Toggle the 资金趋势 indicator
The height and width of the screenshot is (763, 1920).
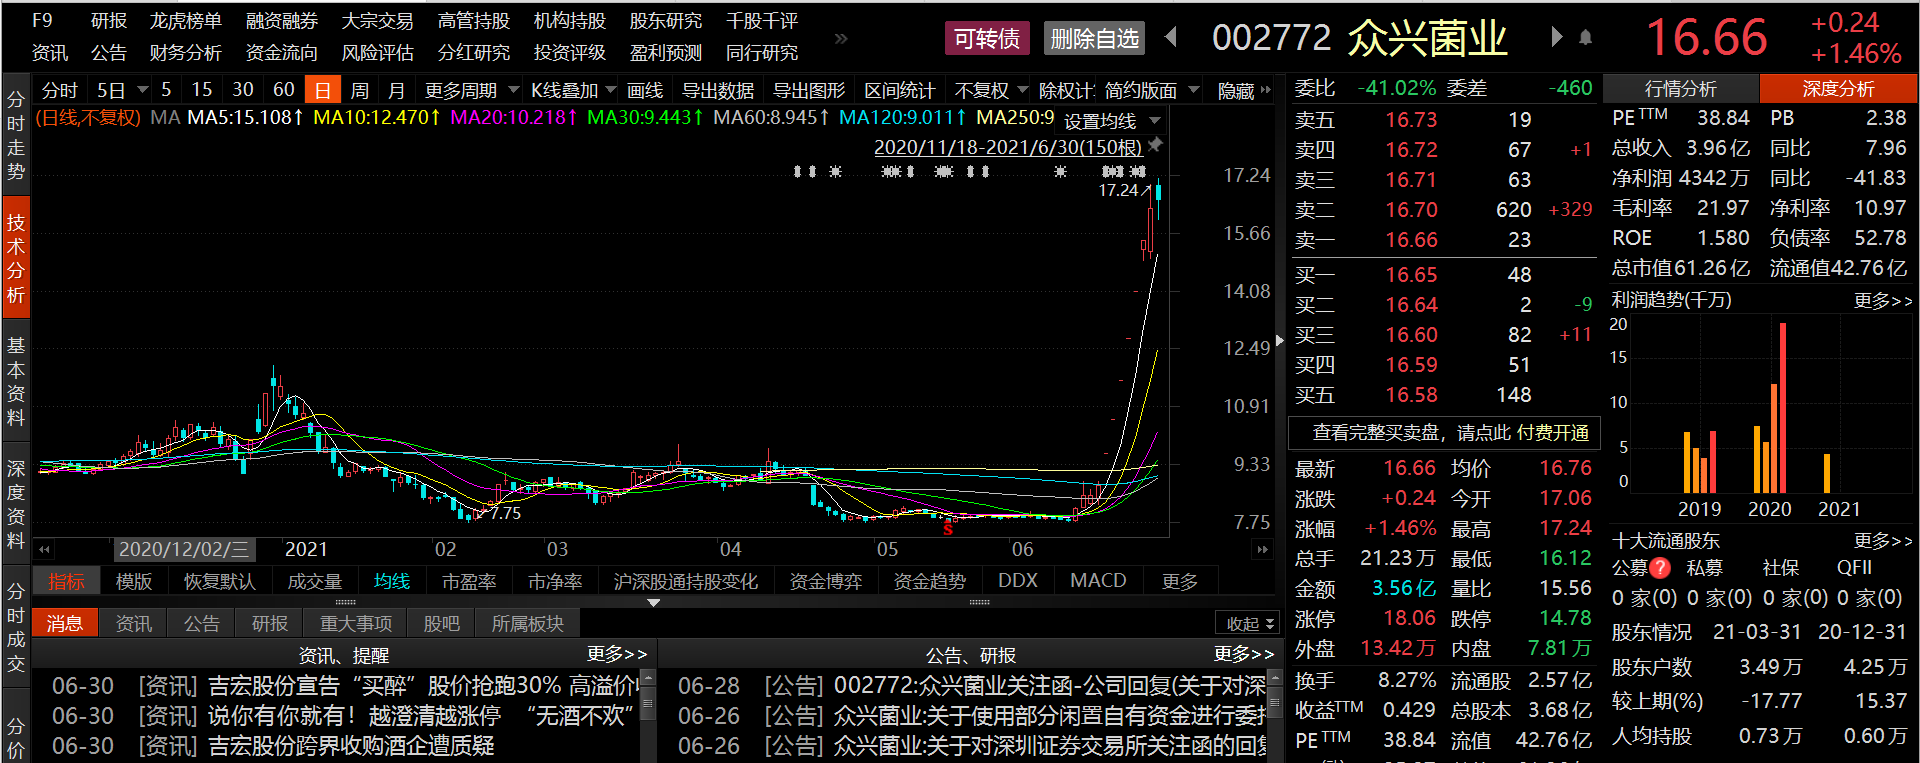click(x=929, y=581)
